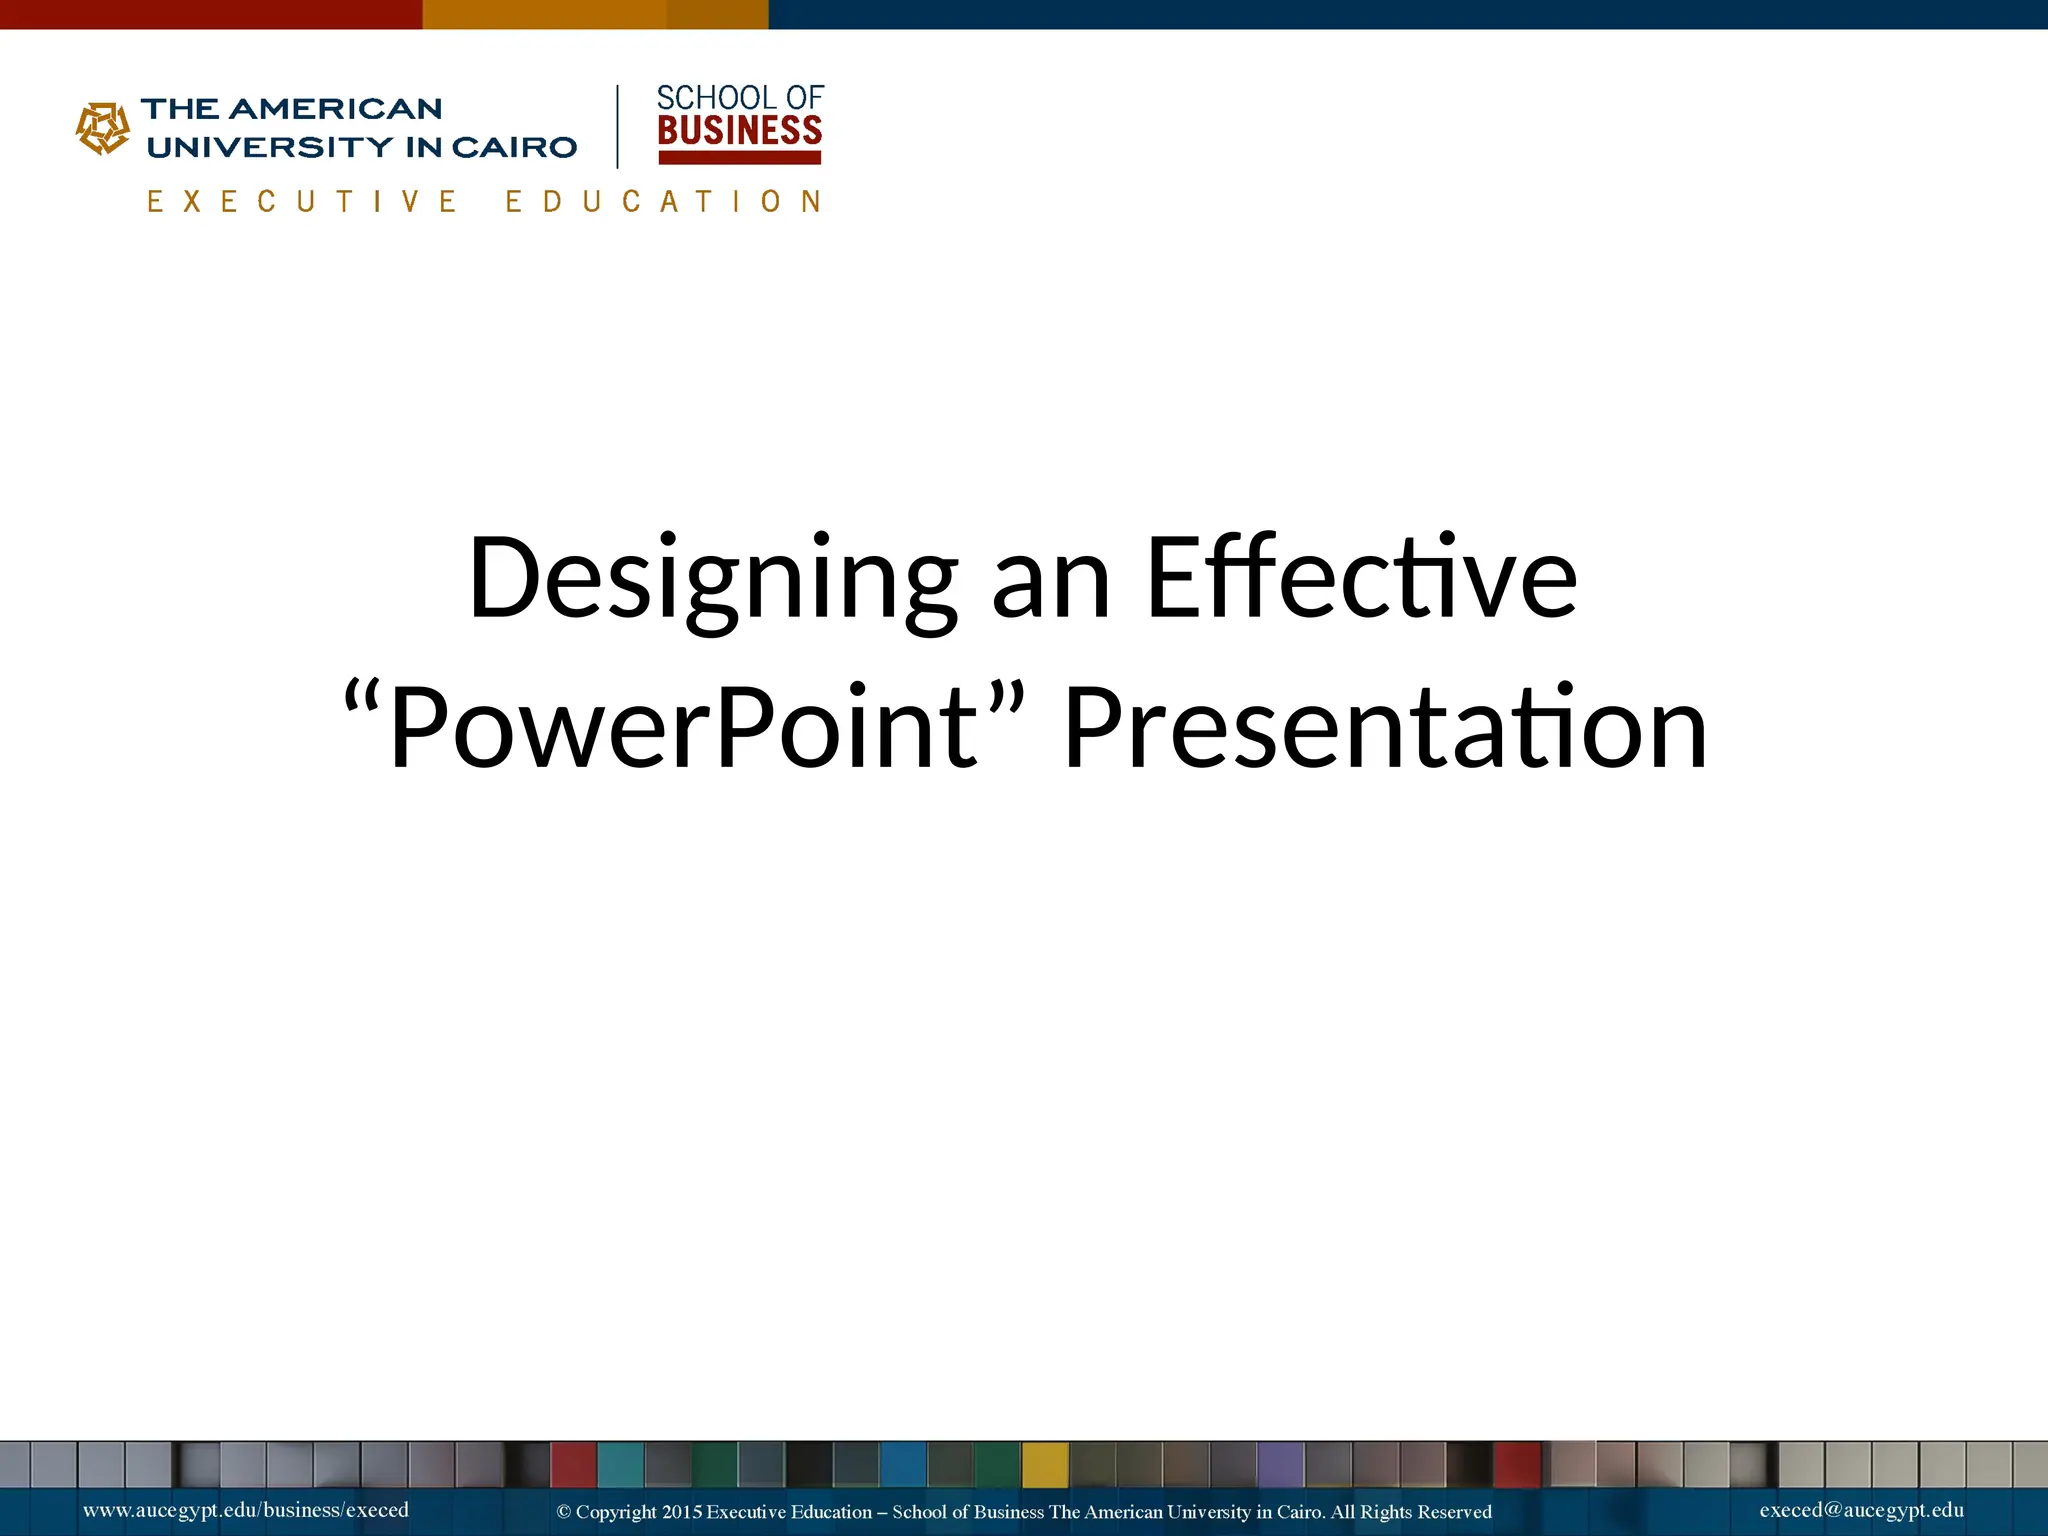This screenshot has width=2048, height=1536.
Task: Click the dark red segment of top bar
Action: pos(210,14)
